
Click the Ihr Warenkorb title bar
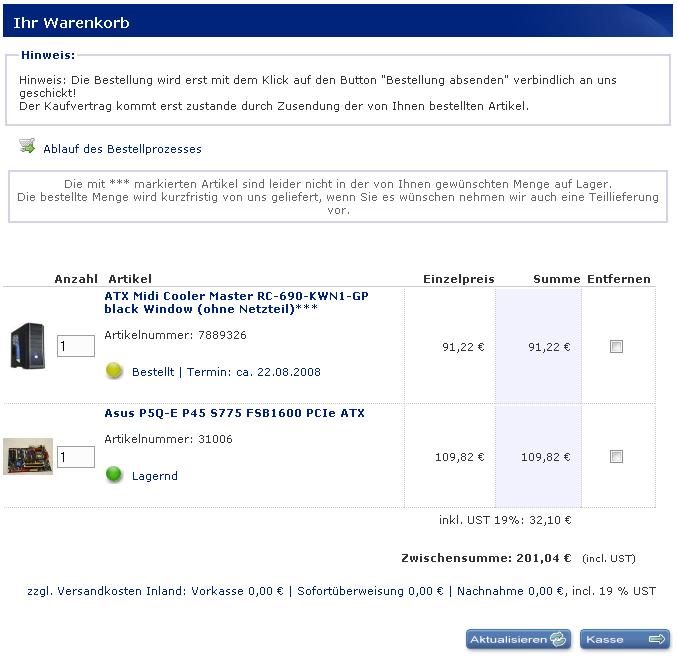(72, 22)
